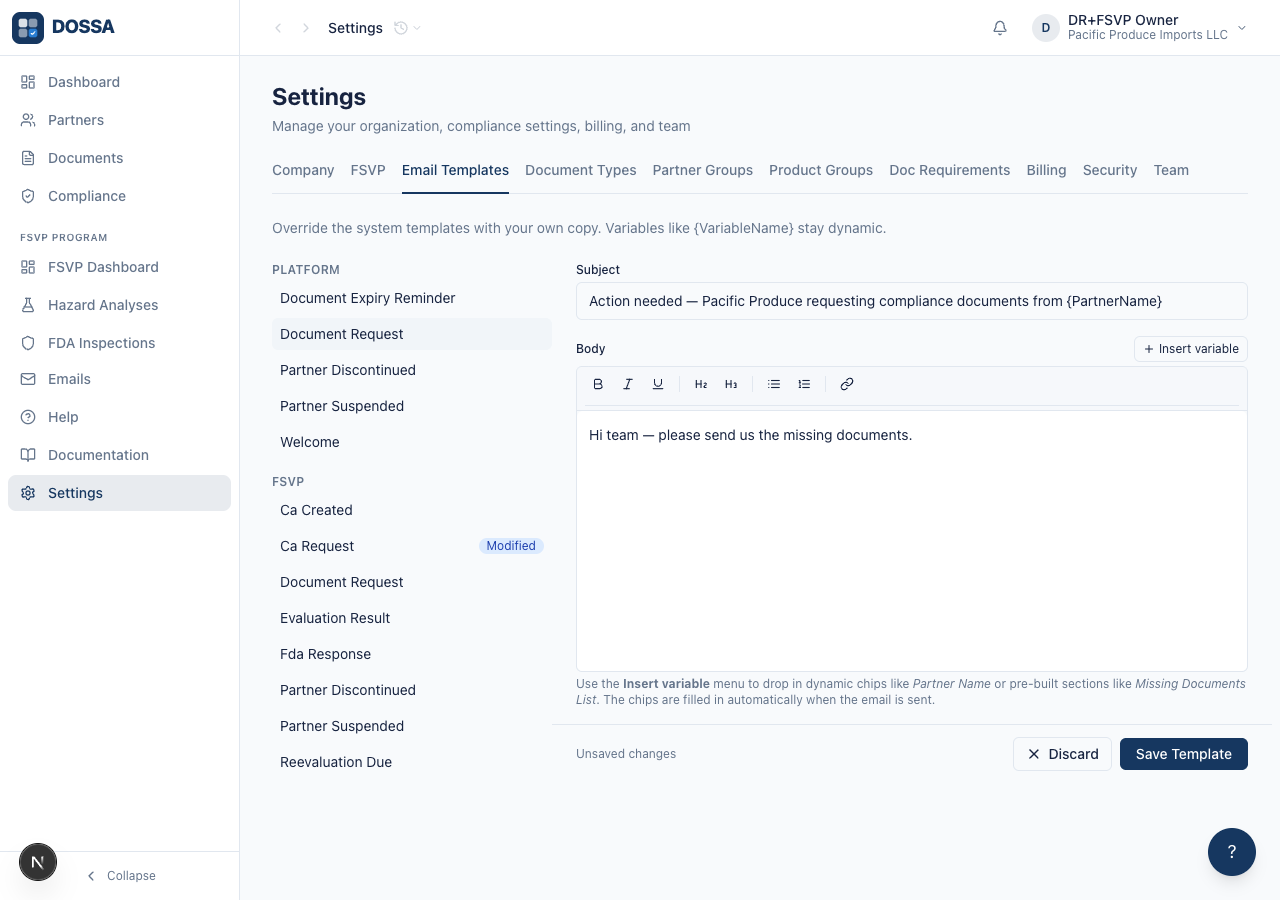Open the floating help question-mark button

(1232, 852)
